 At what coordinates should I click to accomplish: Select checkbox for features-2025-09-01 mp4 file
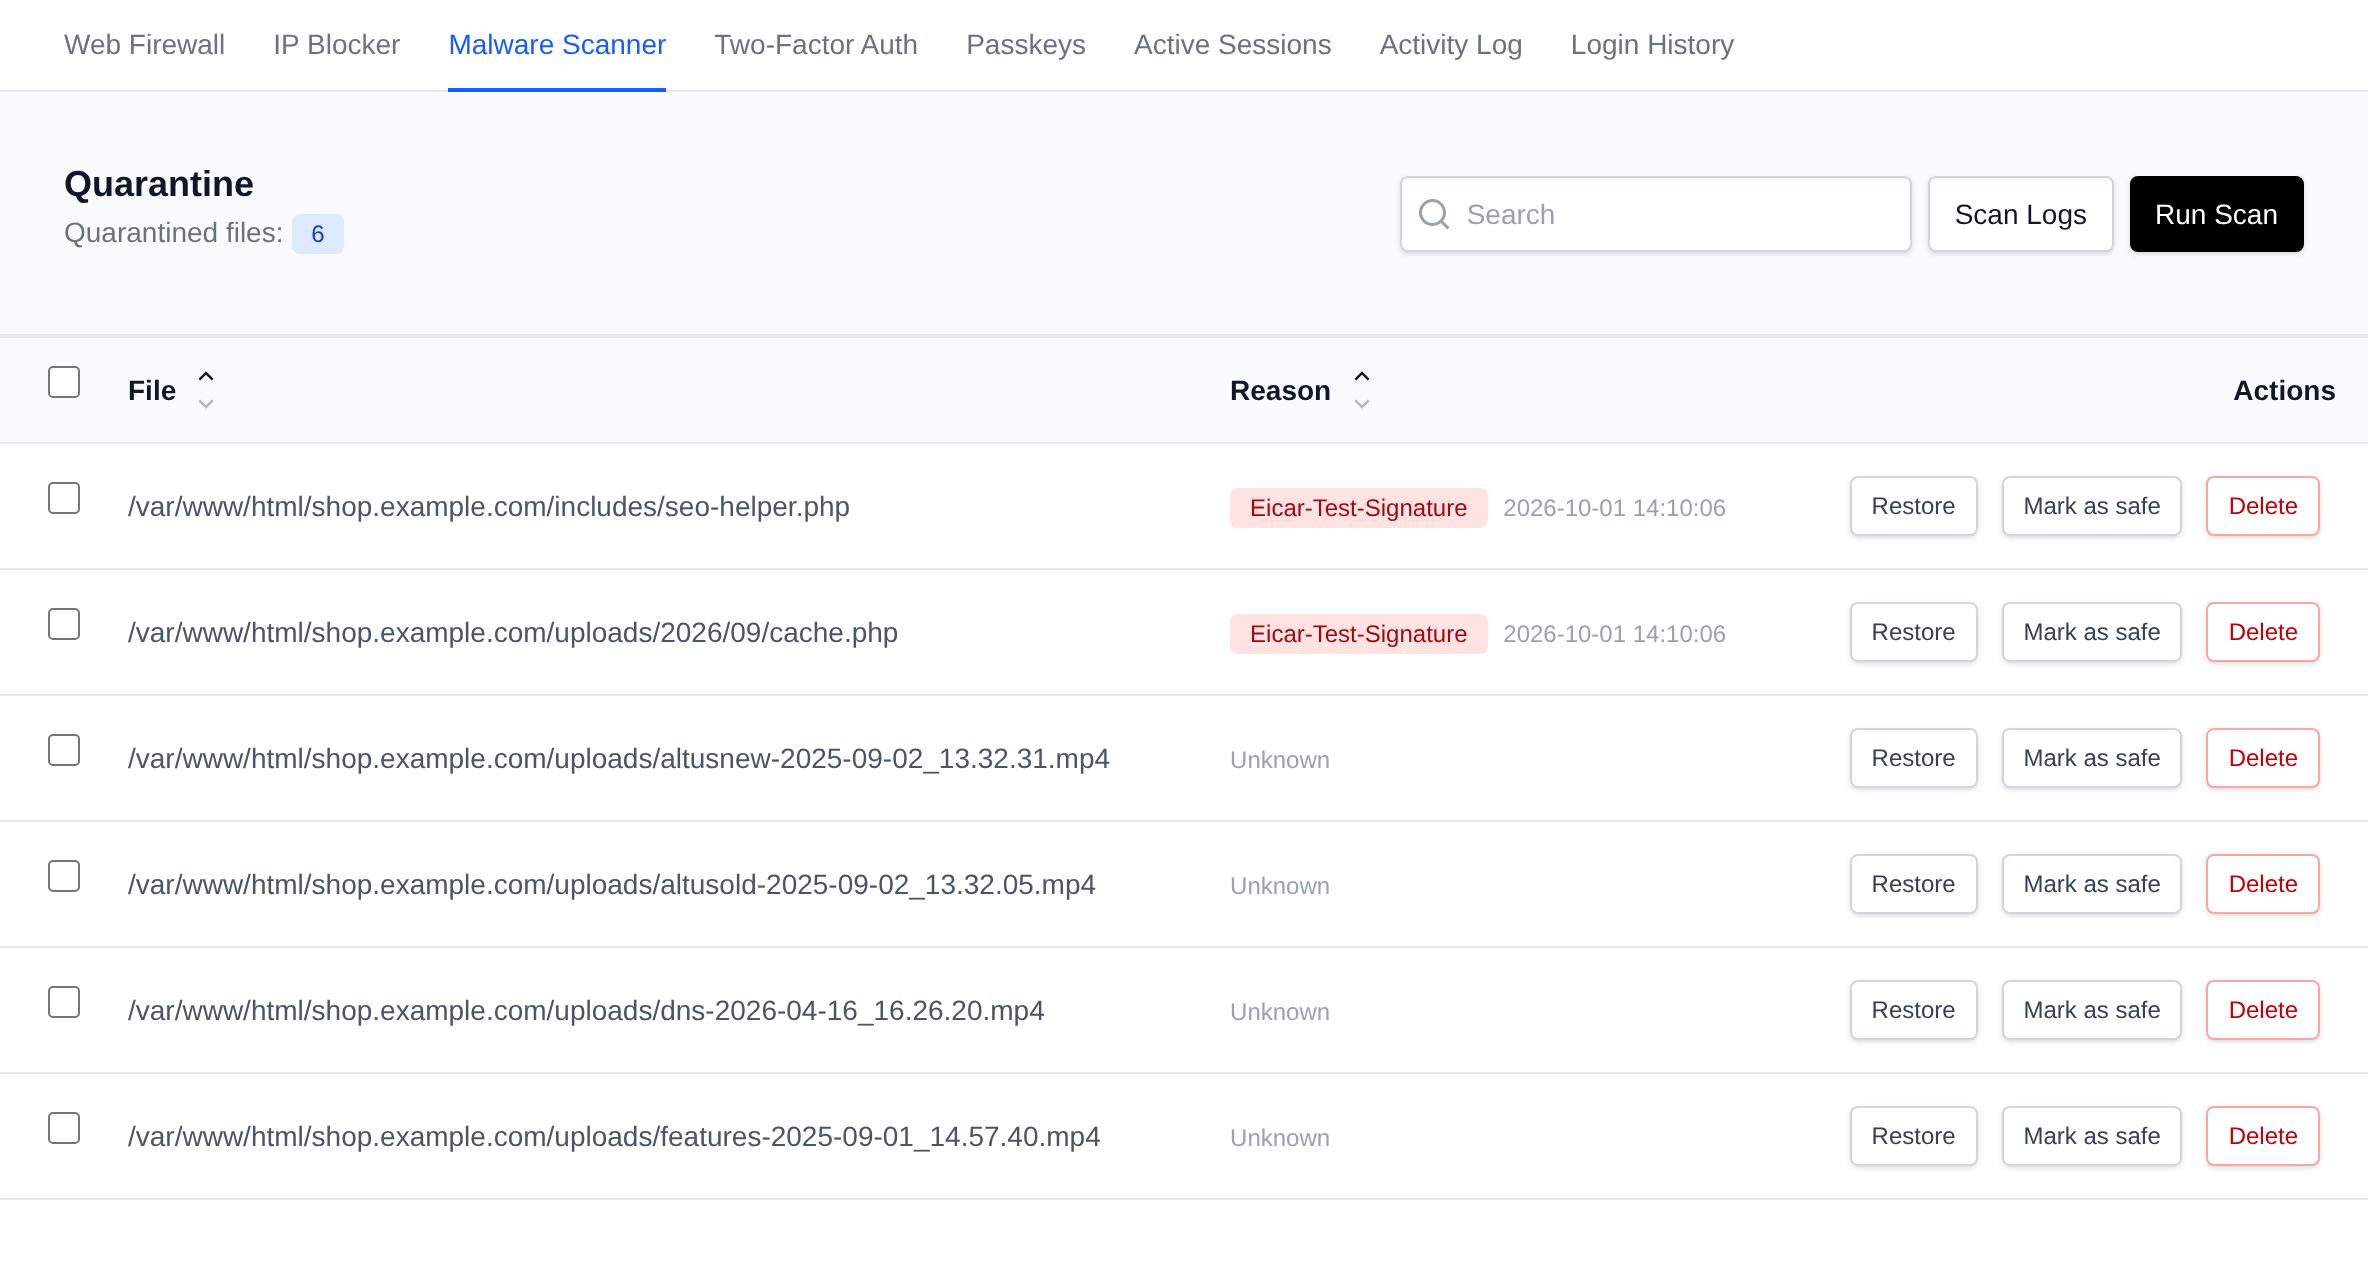click(x=64, y=1128)
